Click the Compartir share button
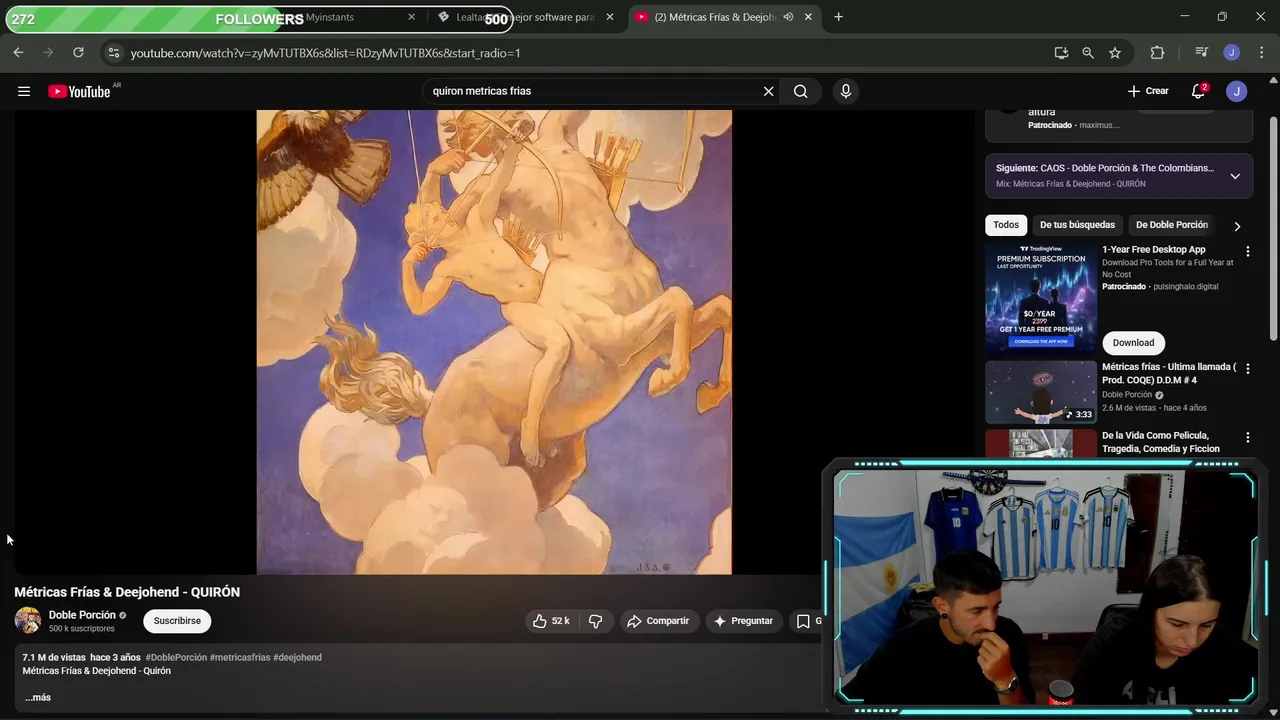This screenshot has width=1280, height=720. (x=658, y=621)
